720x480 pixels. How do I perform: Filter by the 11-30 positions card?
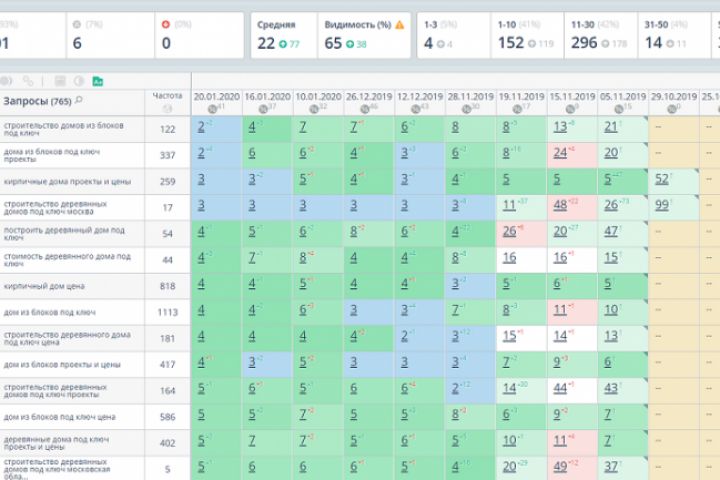pos(601,35)
